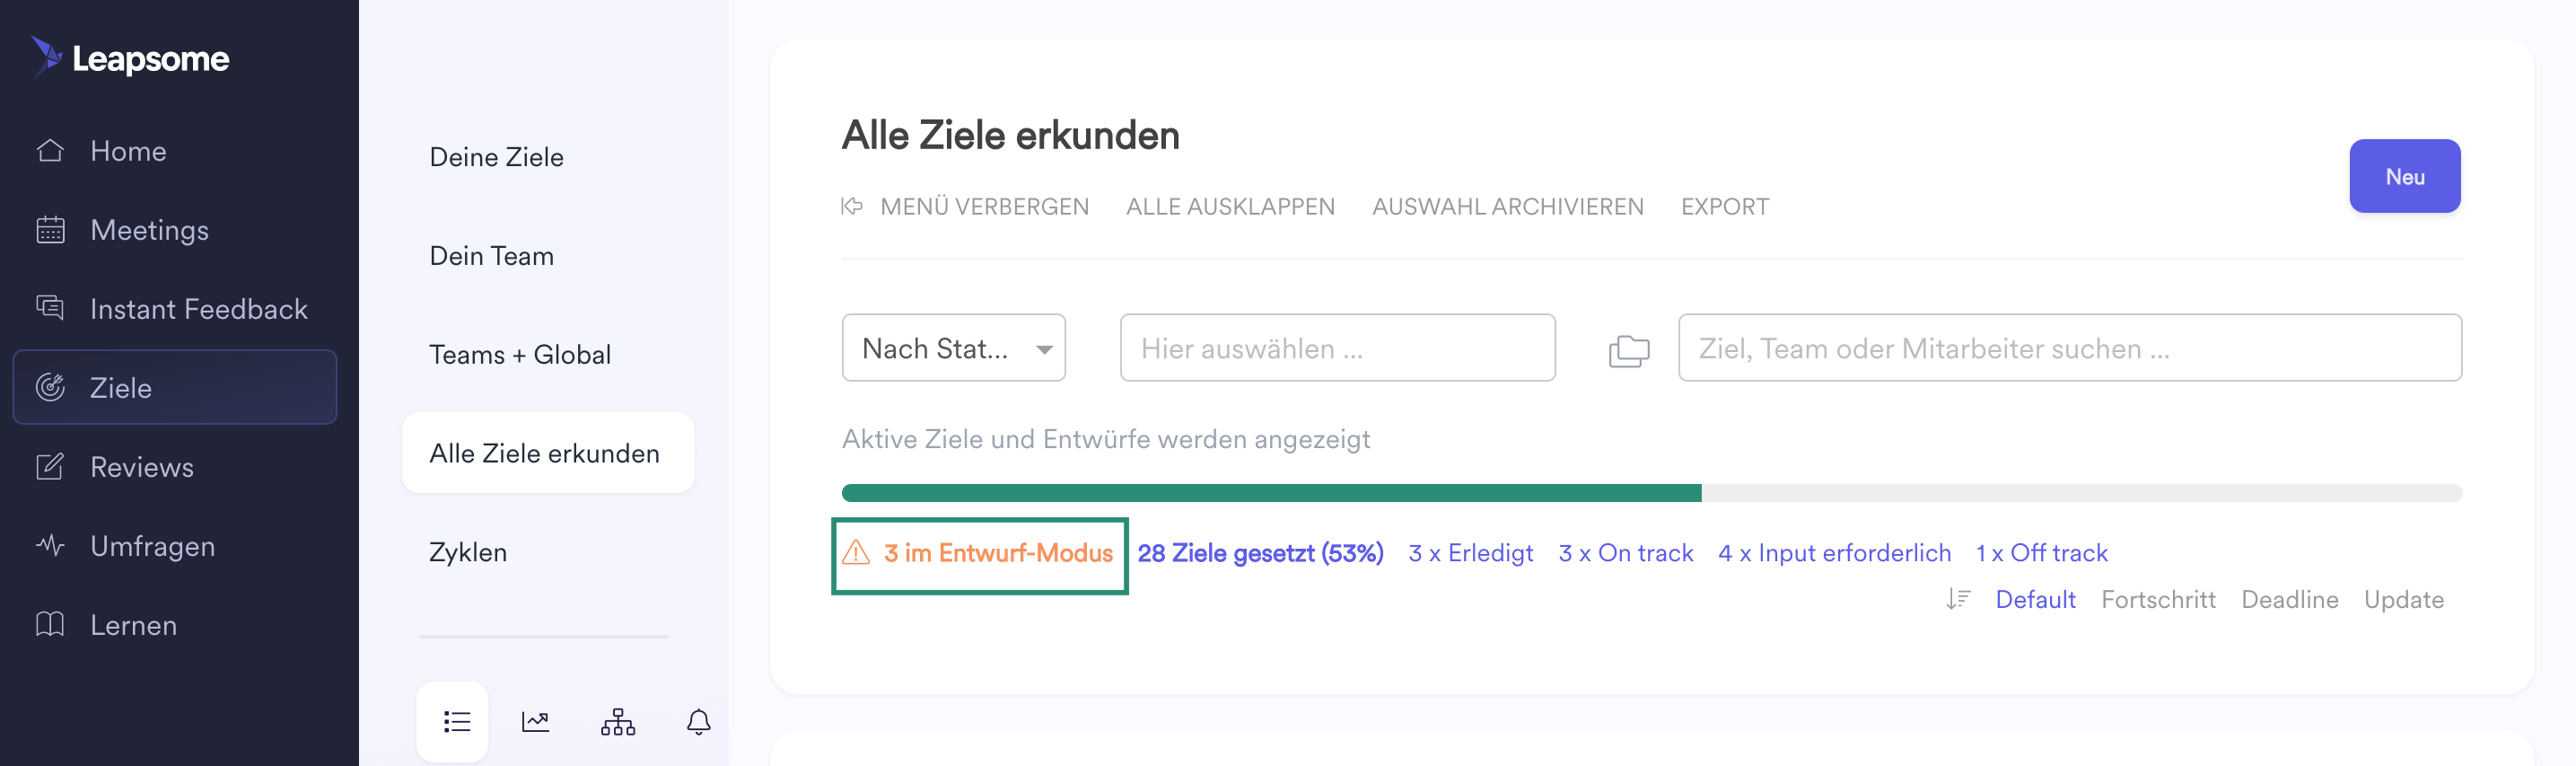This screenshot has height=766, width=2576.
Task: Open the 'Hier auswählen' filter dropdown
Action: [x=1336, y=348]
